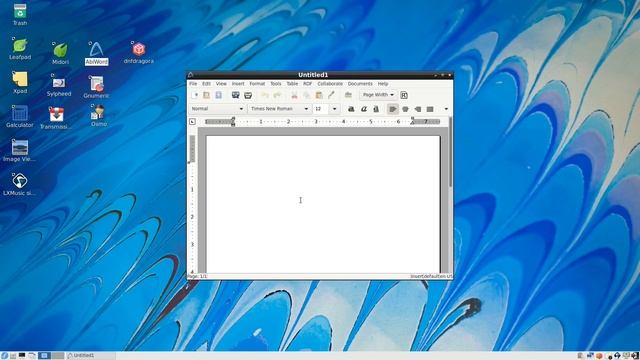Click the Open file toolbar icon

[207, 95]
